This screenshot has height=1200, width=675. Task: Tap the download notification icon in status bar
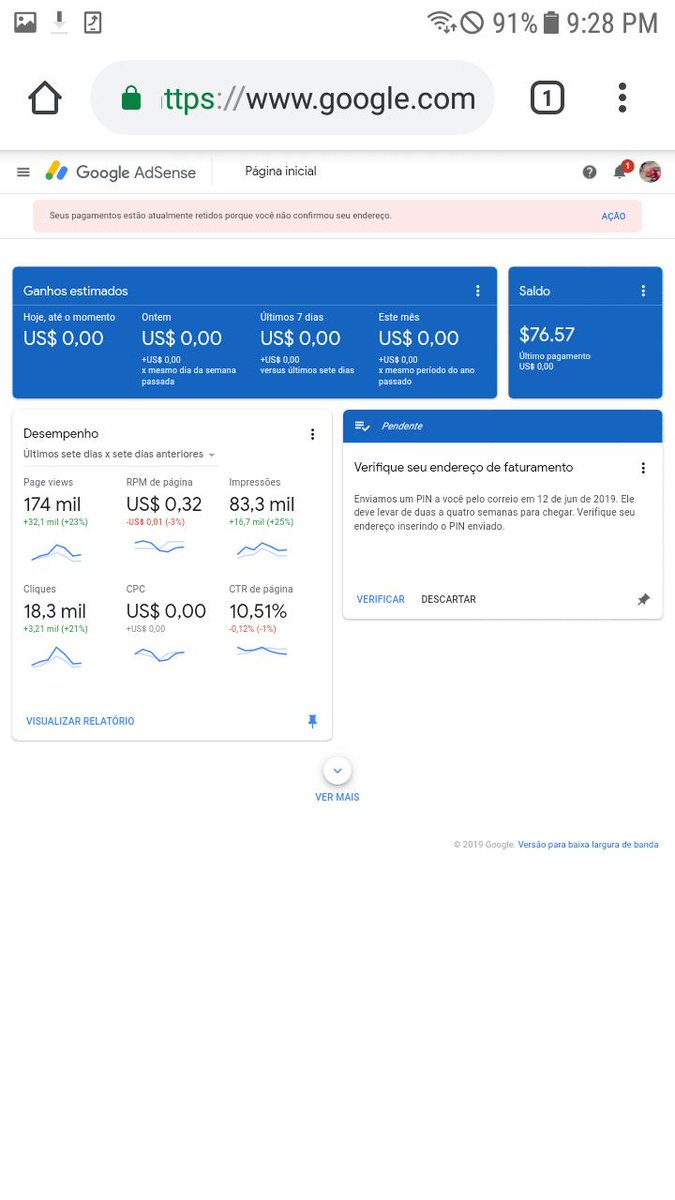tap(59, 22)
